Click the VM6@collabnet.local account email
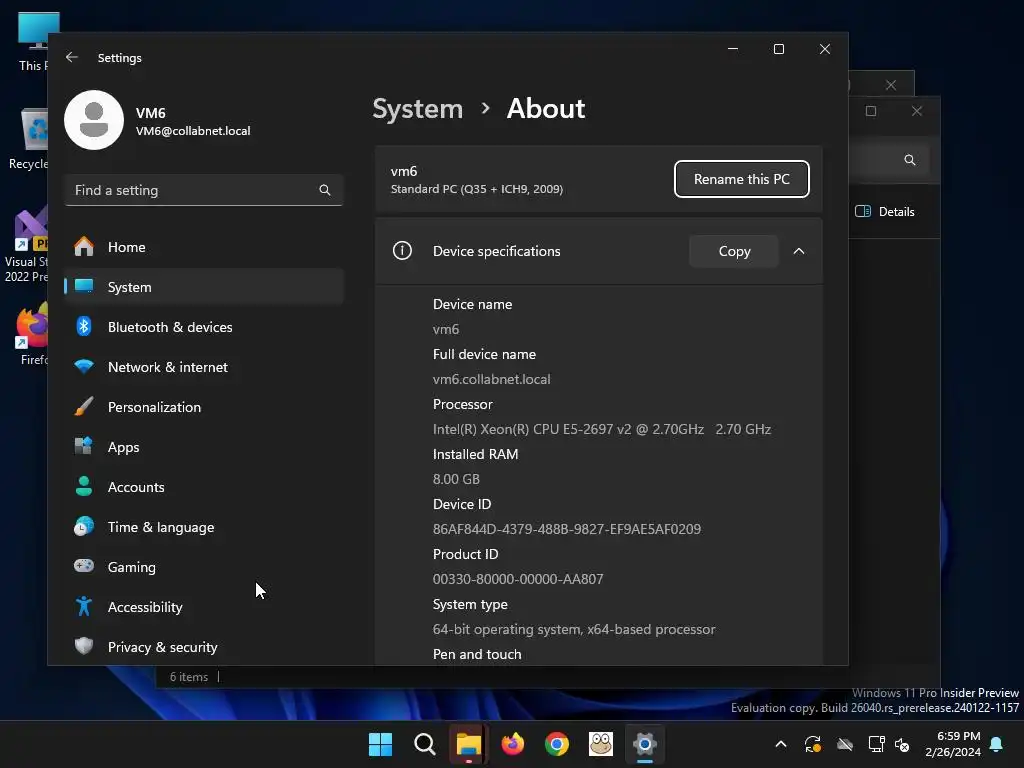The image size is (1024, 768). (193, 131)
